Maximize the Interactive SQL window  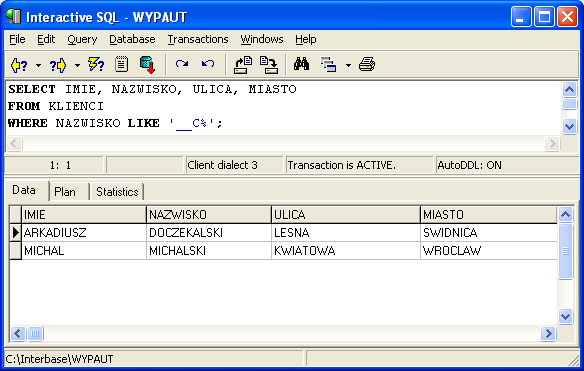pyautogui.click(x=544, y=17)
